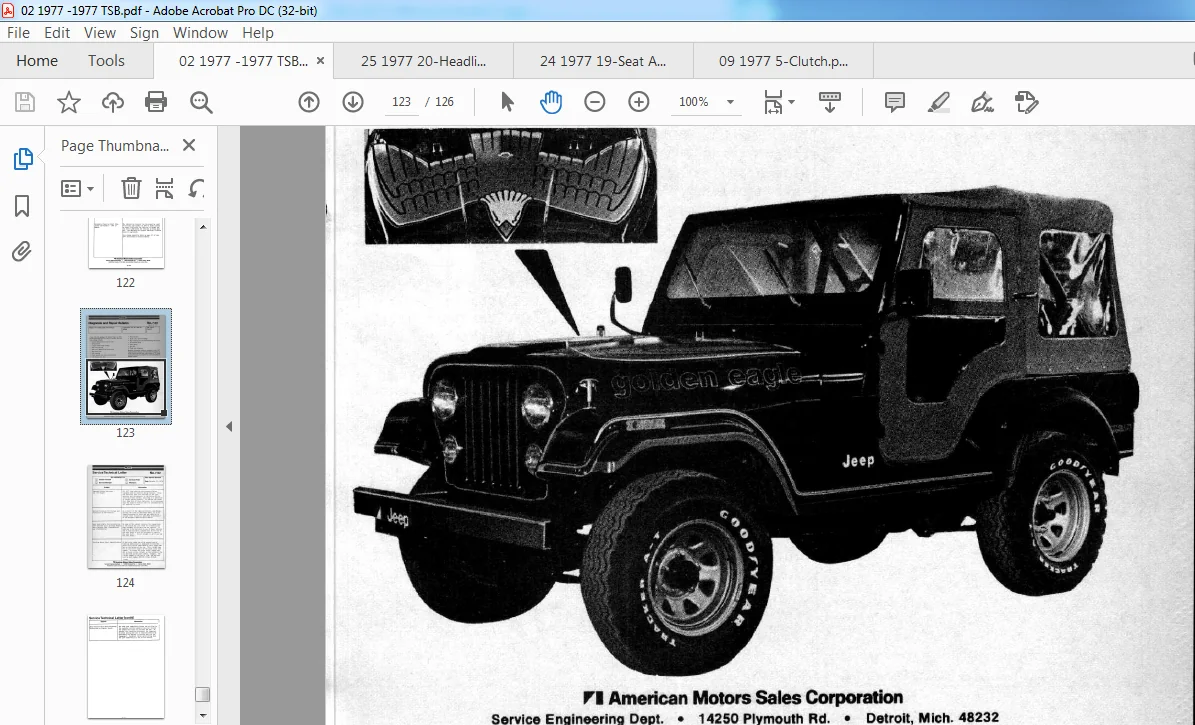Viewport: 1195px width, 725px height.
Task: Open the thumbnails Options dropdown menu
Action: [77, 188]
